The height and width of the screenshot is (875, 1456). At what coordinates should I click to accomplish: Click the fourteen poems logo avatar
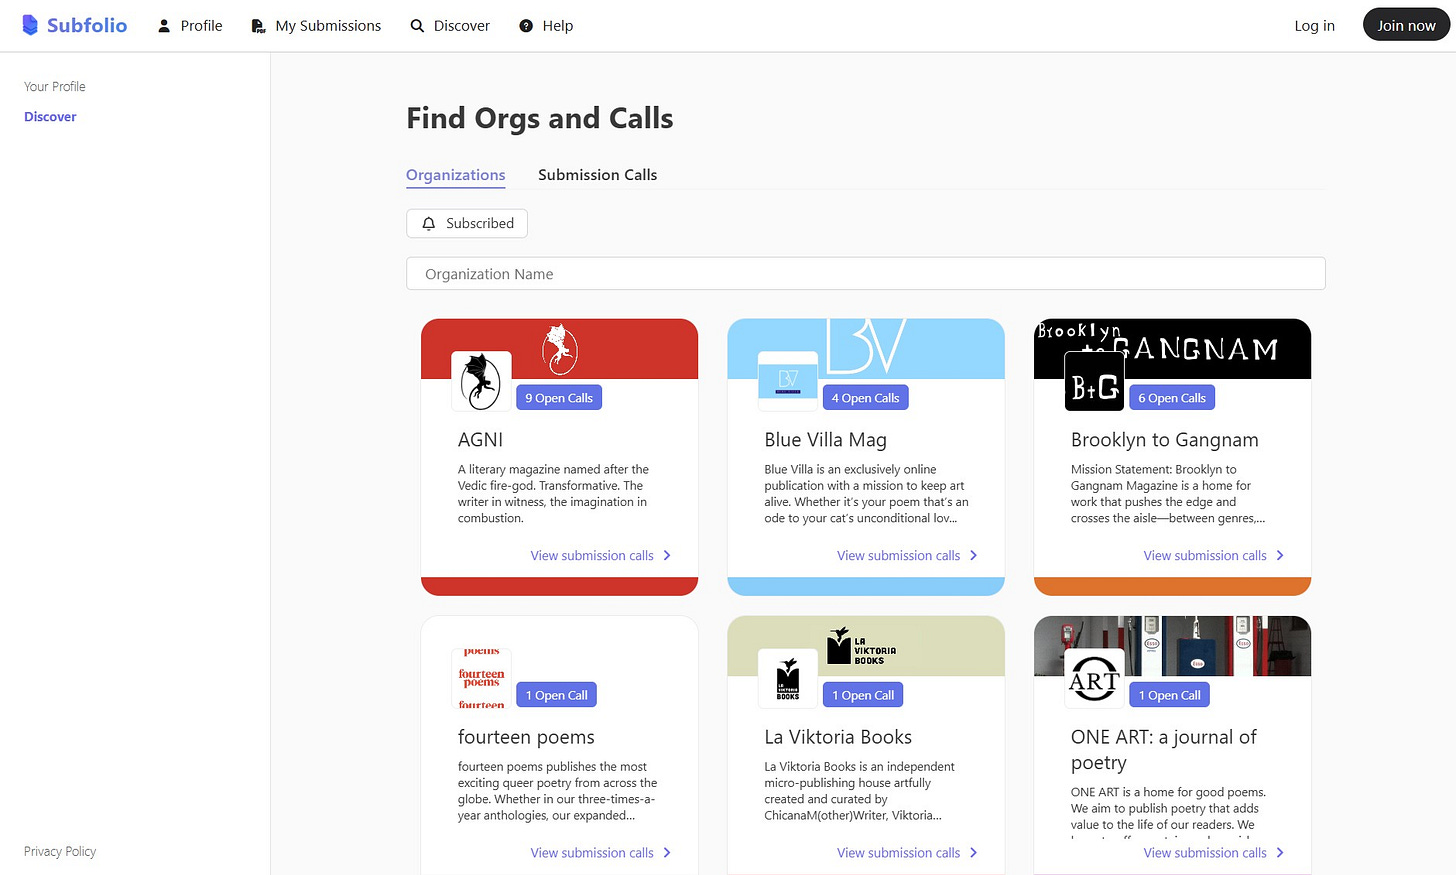pos(481,678)
